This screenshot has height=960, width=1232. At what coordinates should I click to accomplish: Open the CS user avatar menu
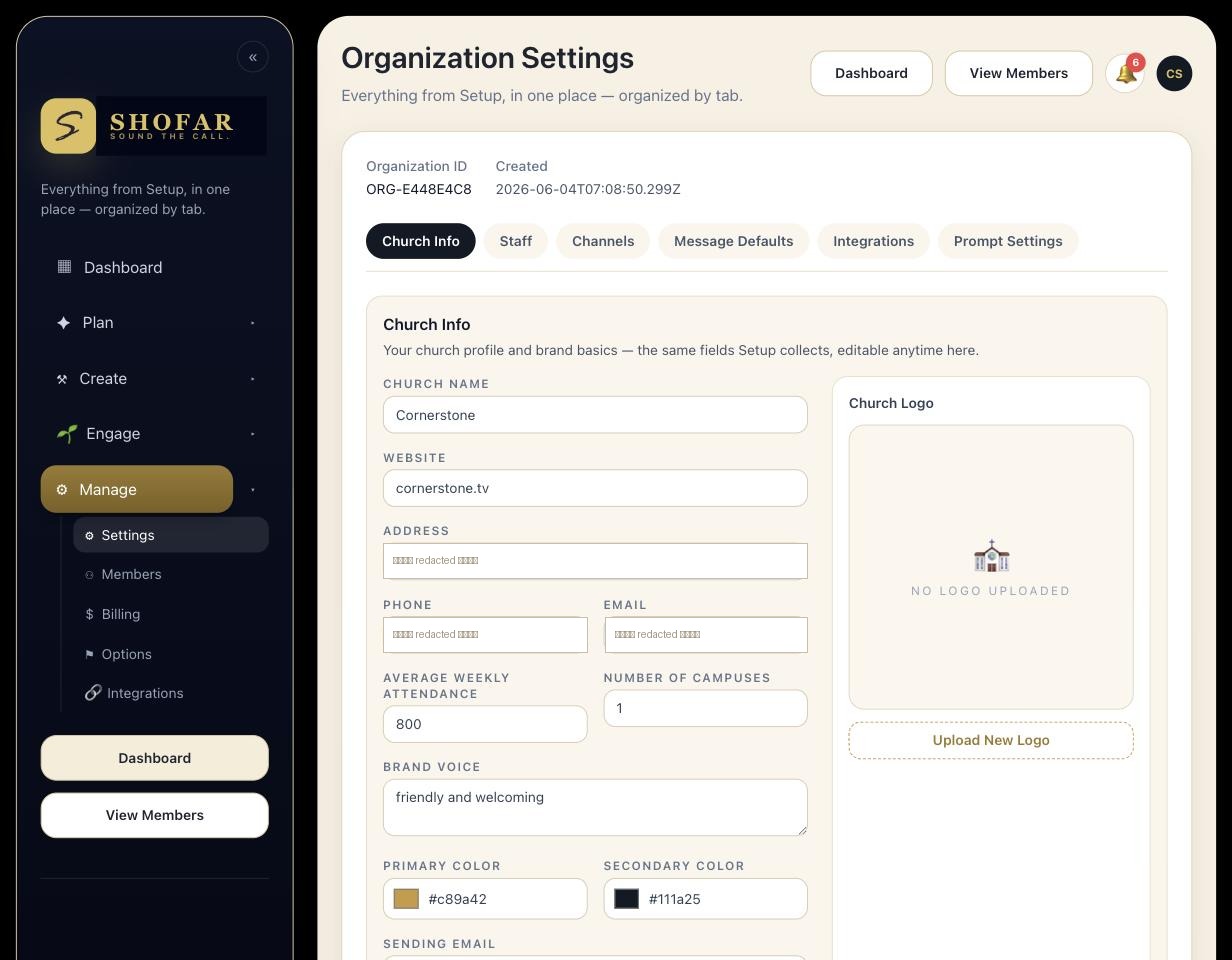(x=1174, y=73)
